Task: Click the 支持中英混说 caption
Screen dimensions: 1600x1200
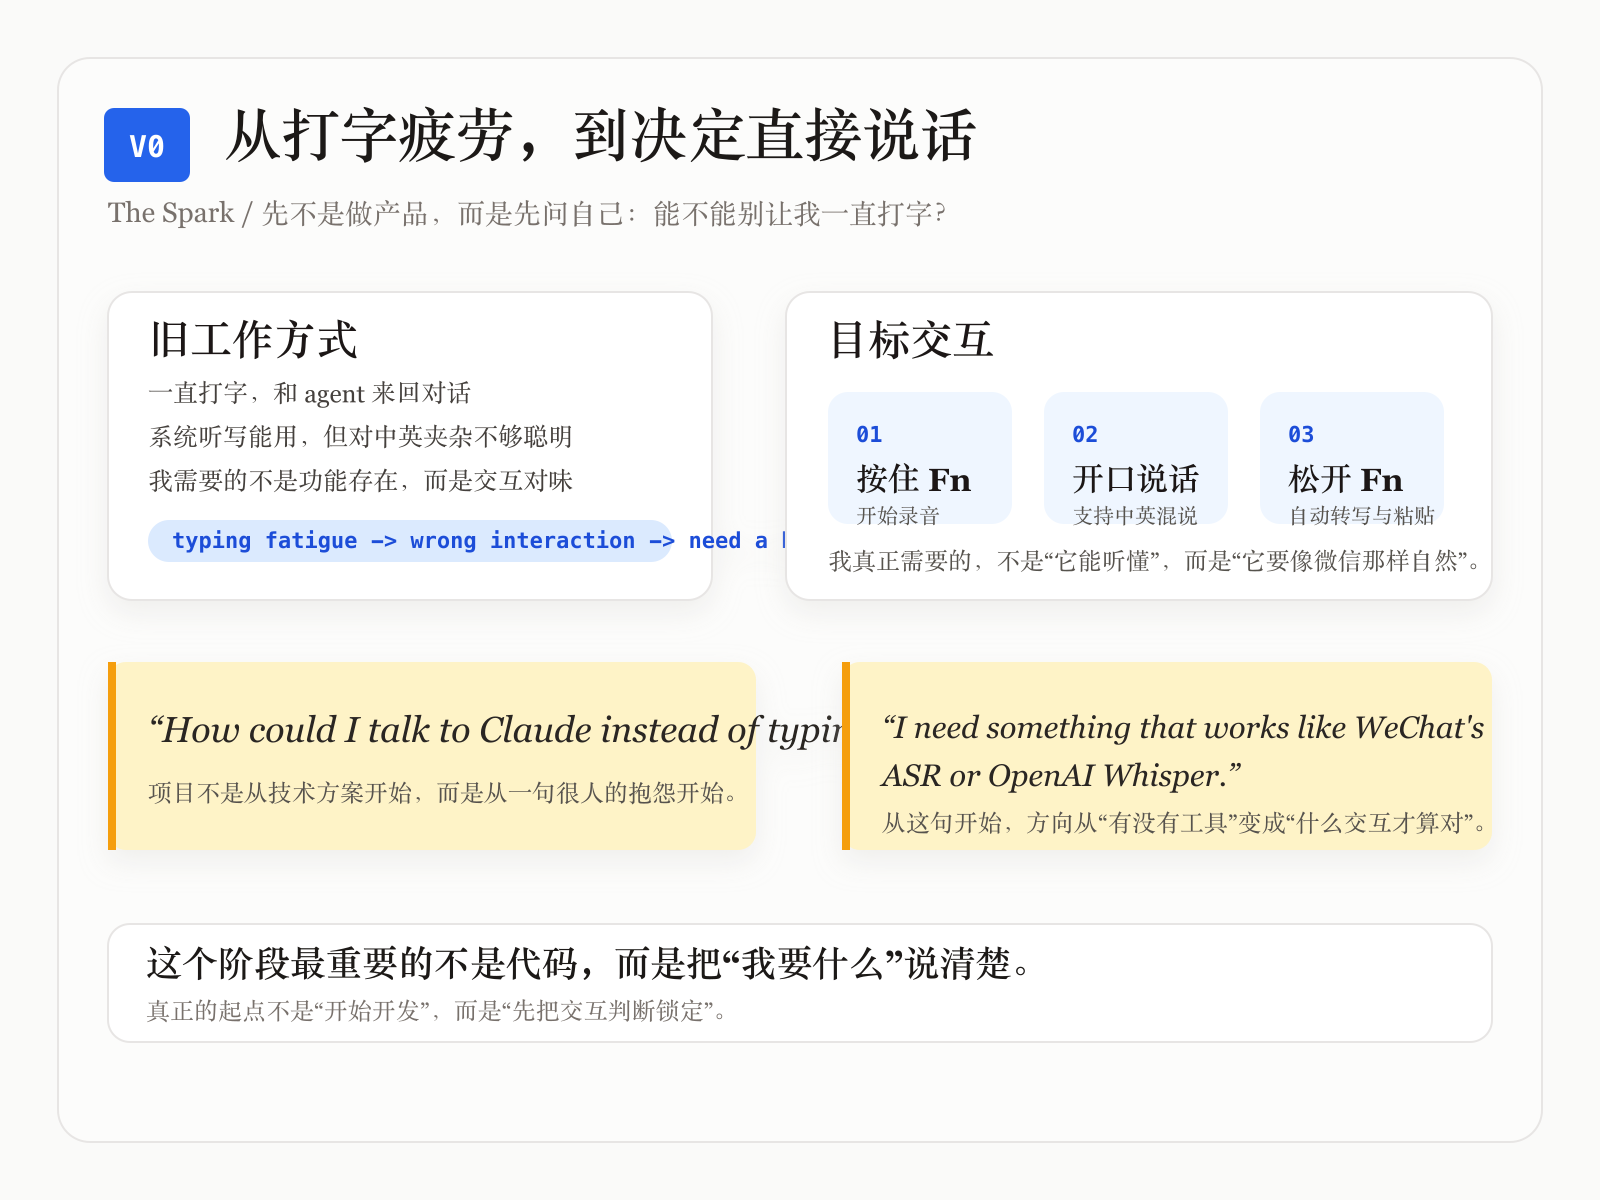Action: pyautogui.click(x=1135, y=516)
